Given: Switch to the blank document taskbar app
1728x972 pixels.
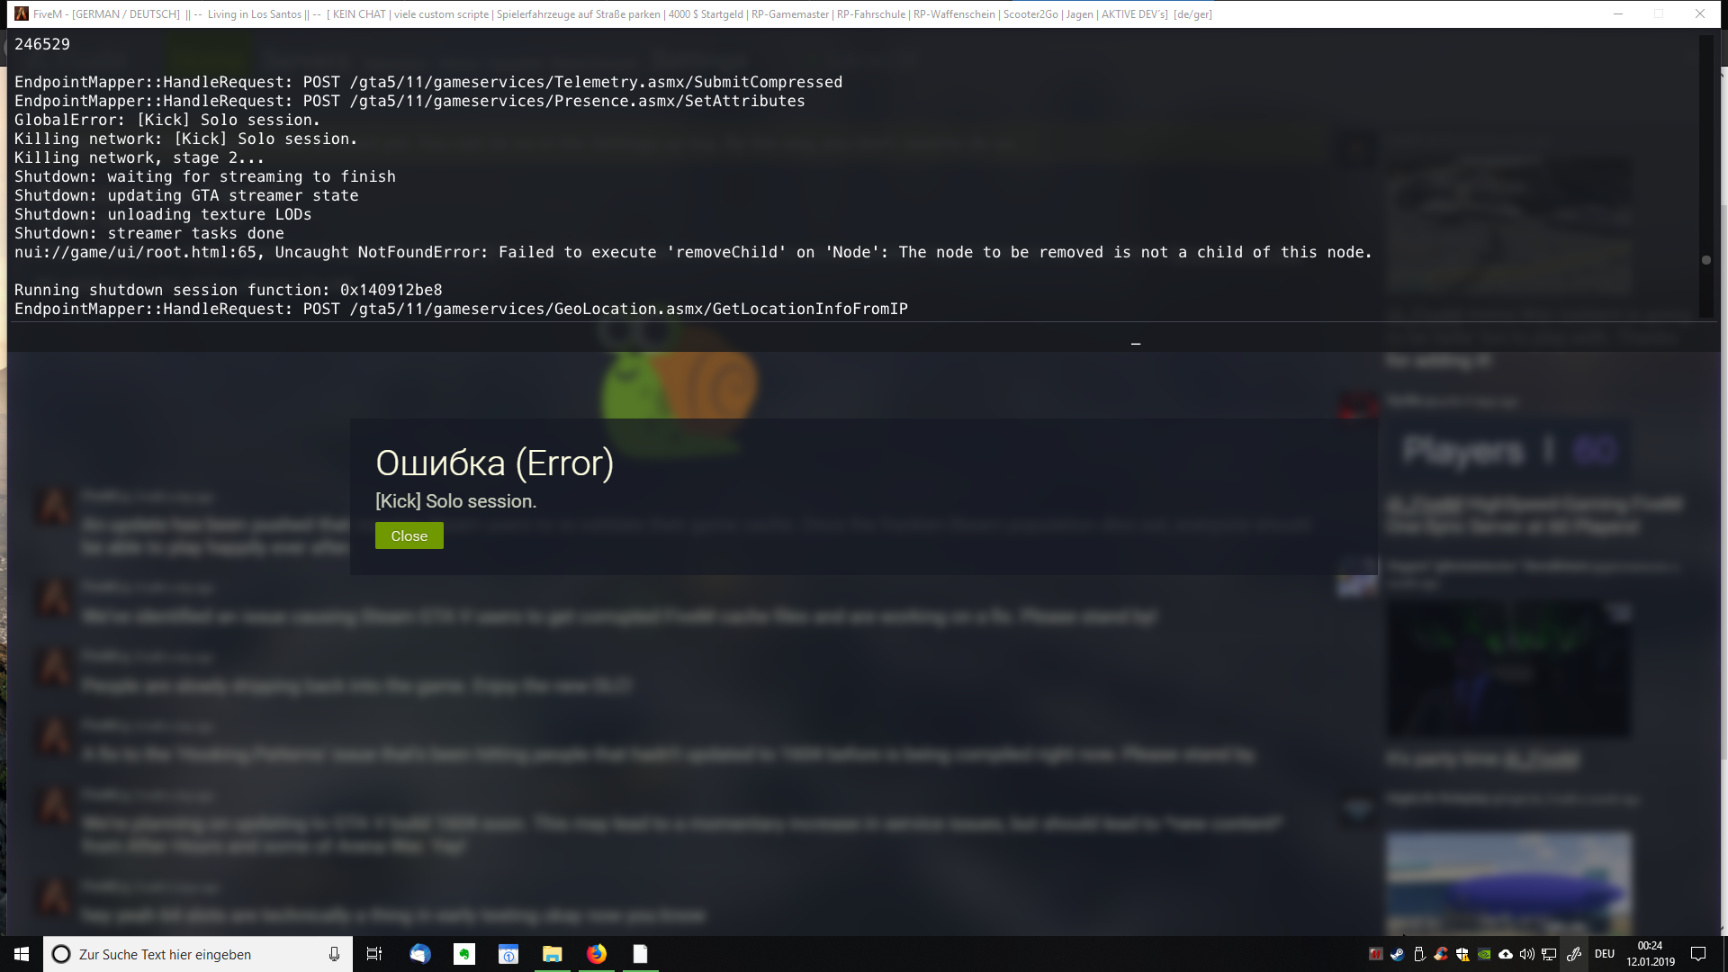Looking at the screenshot, I should (x=640, y=954).
